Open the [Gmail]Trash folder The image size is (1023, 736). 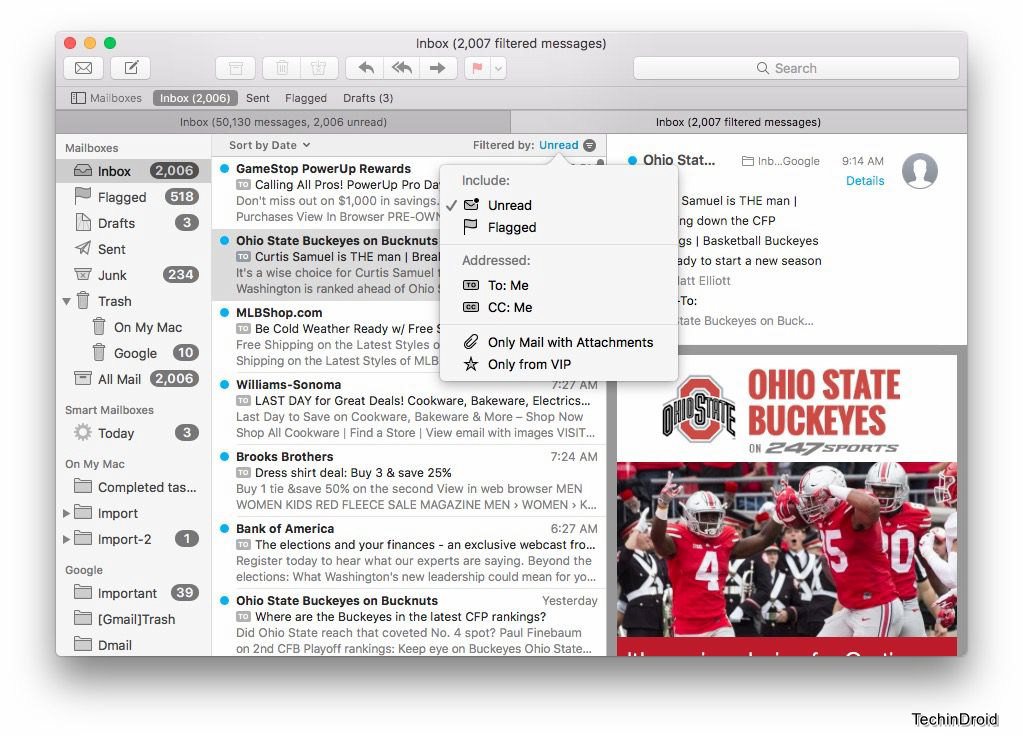pyautogui.click(x=134, y=619)
